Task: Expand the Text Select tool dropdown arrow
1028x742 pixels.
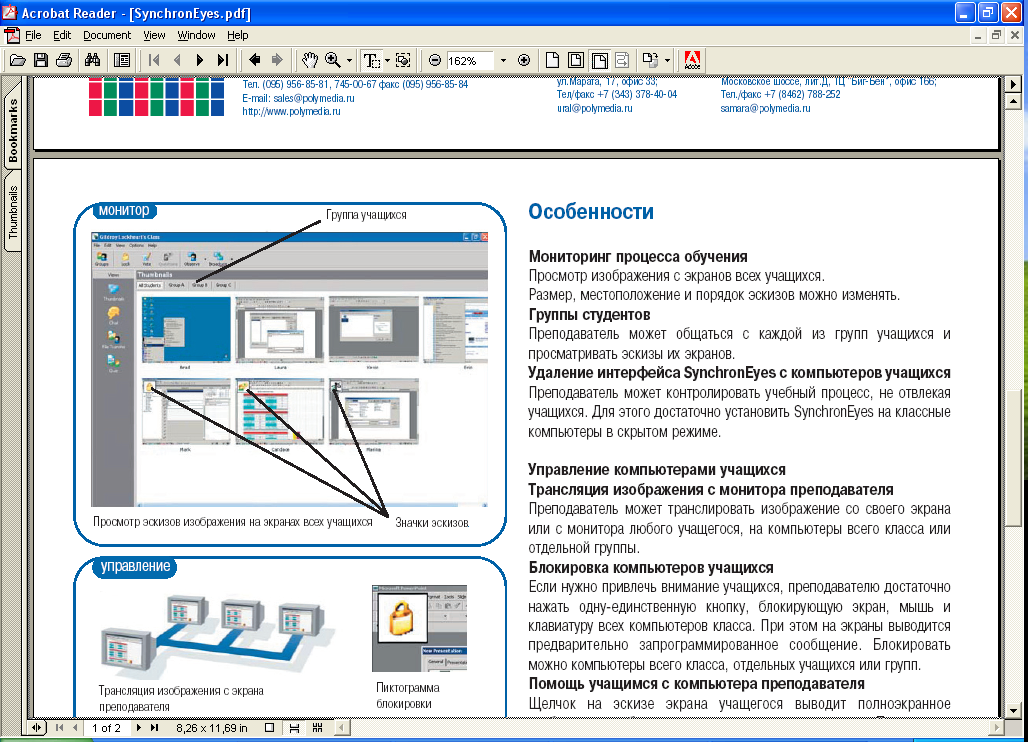Action: (x=387, y=61)
